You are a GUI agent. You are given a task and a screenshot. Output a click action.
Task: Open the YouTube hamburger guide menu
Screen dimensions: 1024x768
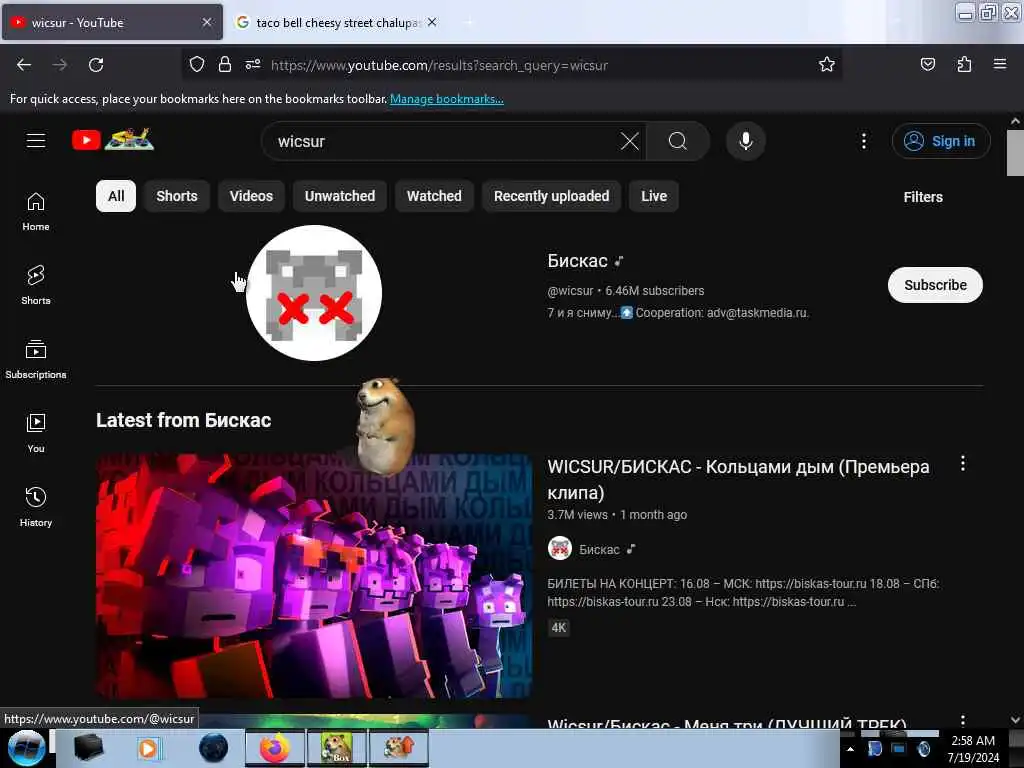point(36,140)
